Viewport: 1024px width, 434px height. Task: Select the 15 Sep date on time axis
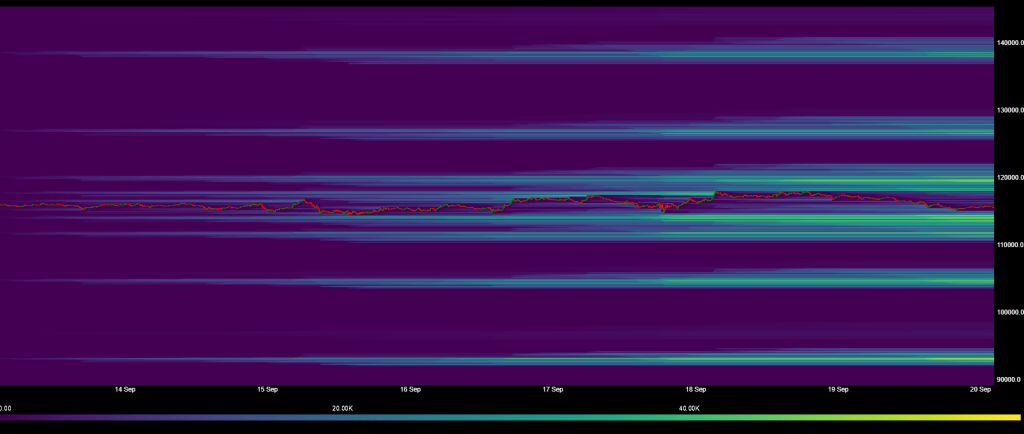267,389
